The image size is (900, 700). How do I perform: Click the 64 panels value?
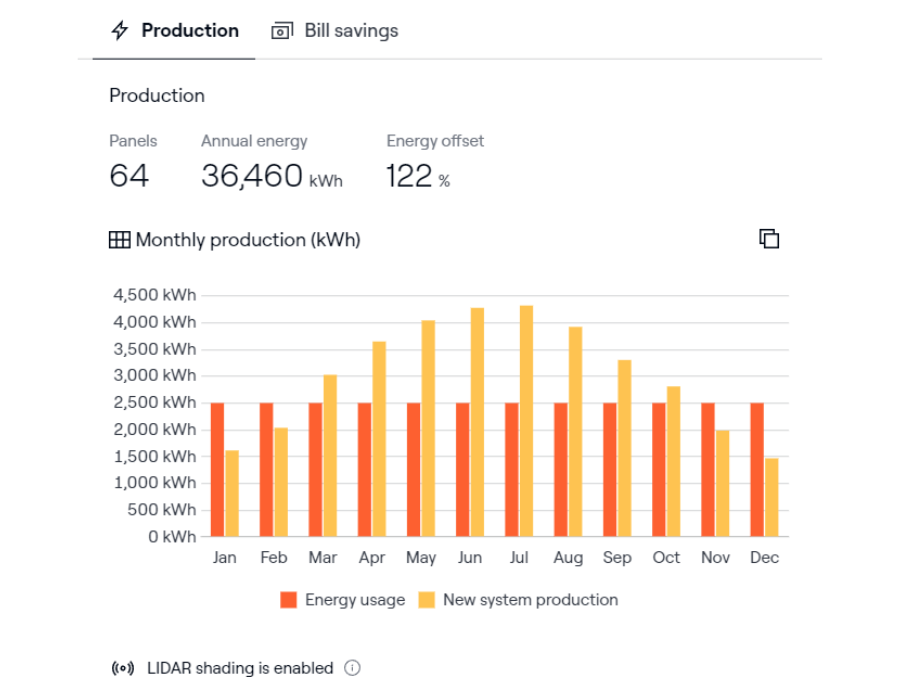[x=129, y=176]
